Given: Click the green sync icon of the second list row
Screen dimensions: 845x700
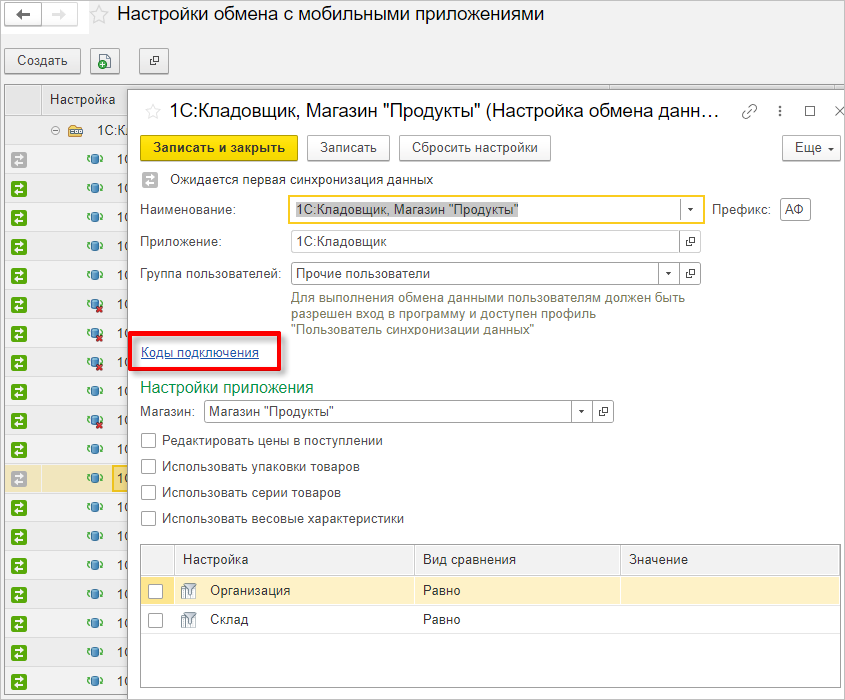Looking at the screenshot, I should (19, 189).
